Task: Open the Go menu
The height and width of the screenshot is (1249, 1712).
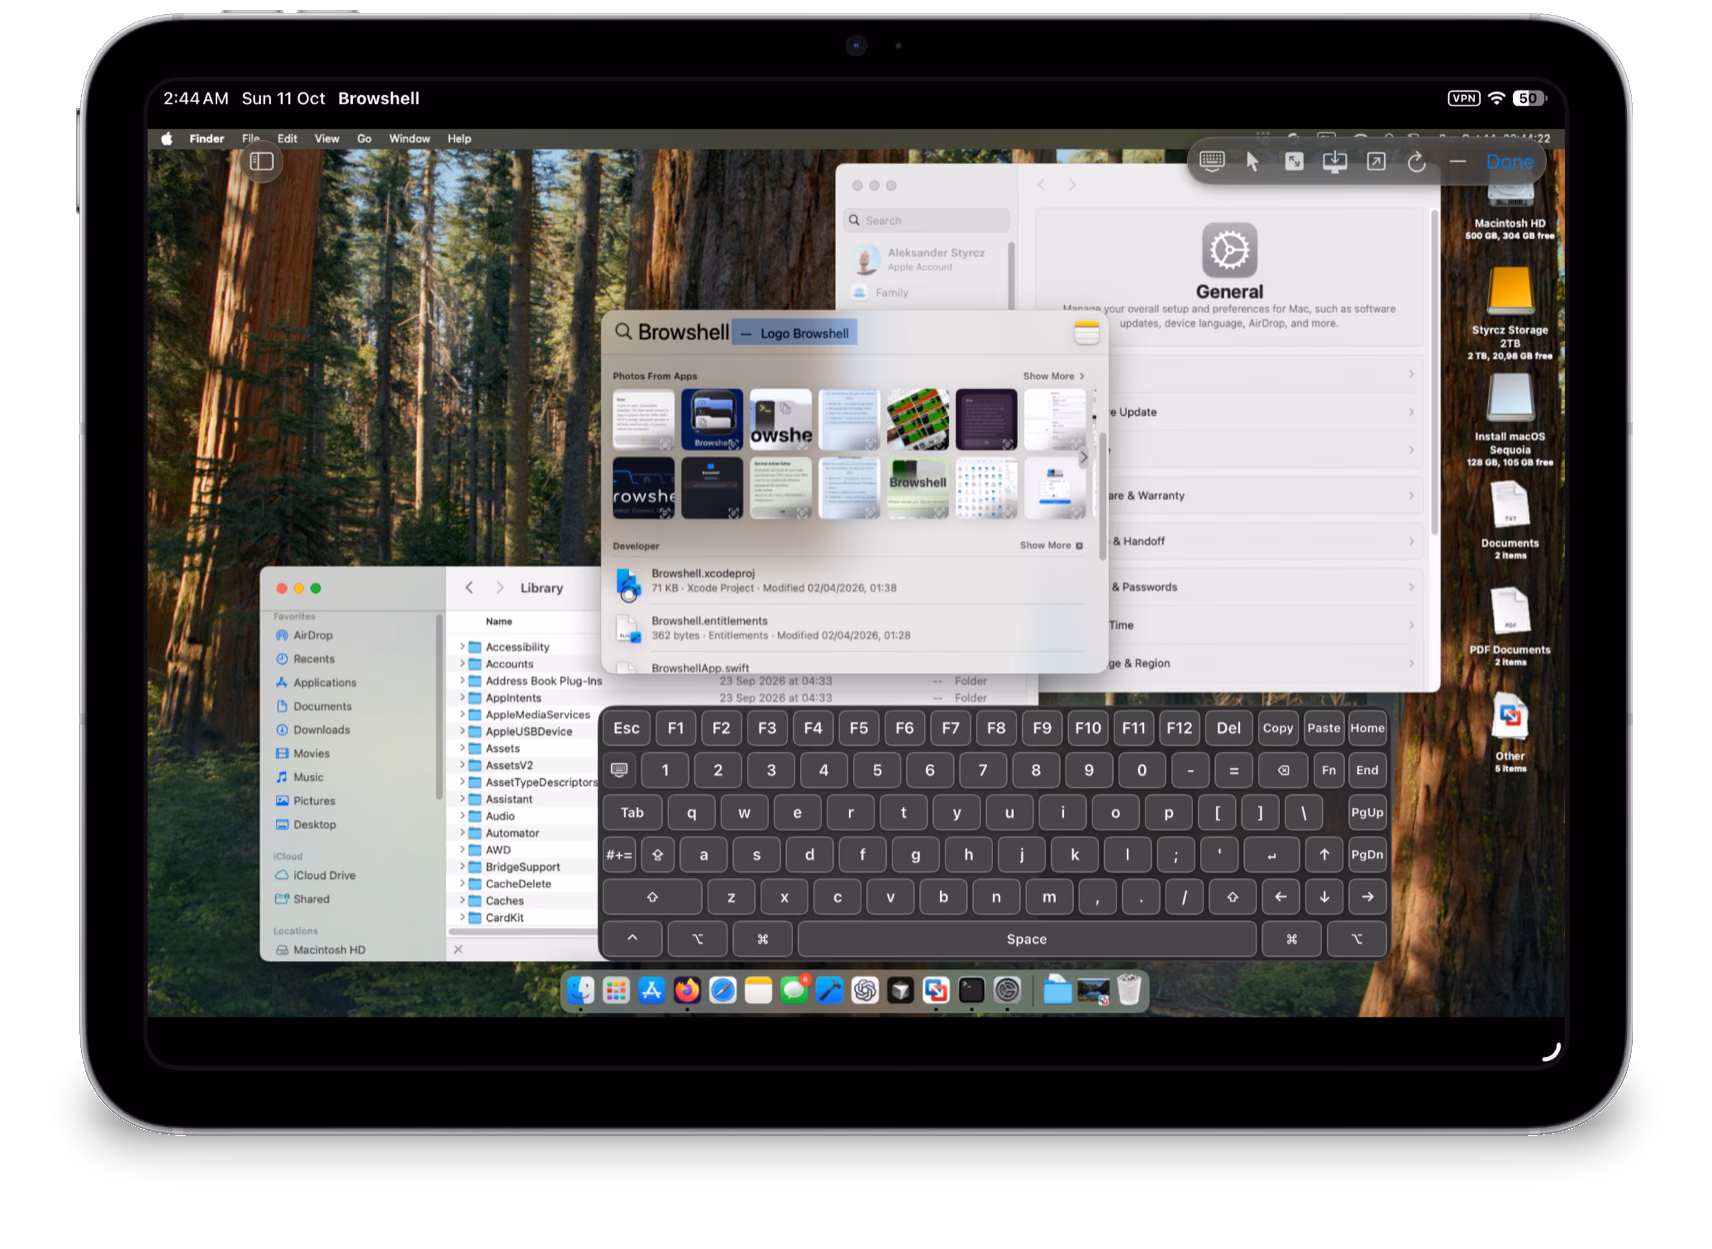Action: click(364, 139)
